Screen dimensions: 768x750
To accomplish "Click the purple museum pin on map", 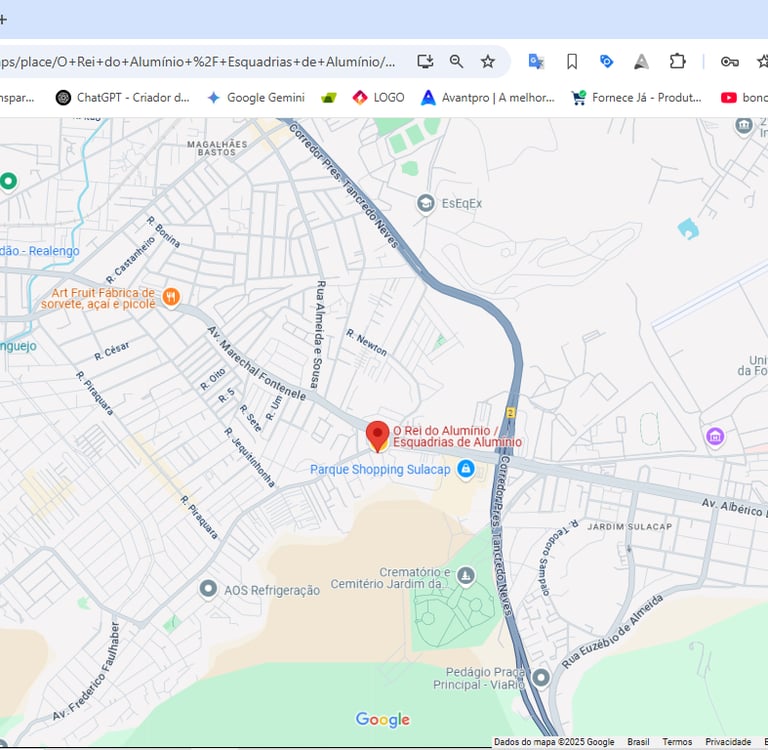I will (x=715, y=436).
